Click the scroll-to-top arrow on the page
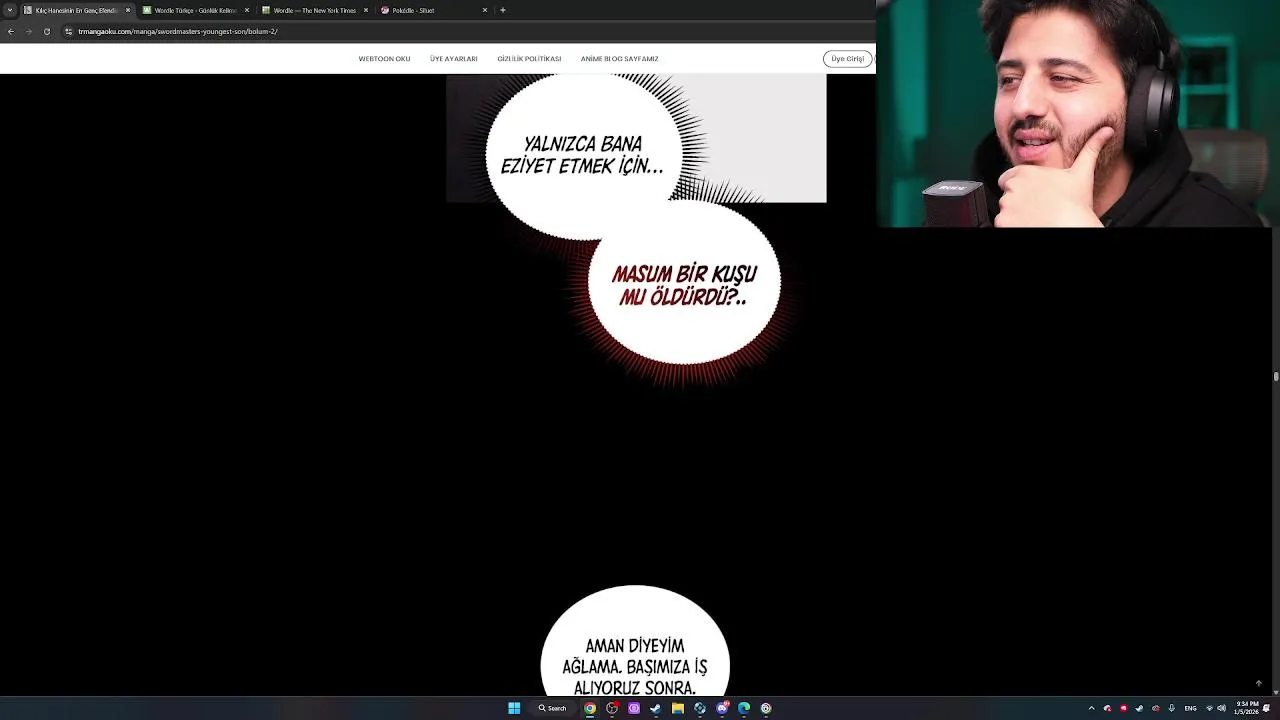The image size is (1280, 720). [x=1258, y=683]
